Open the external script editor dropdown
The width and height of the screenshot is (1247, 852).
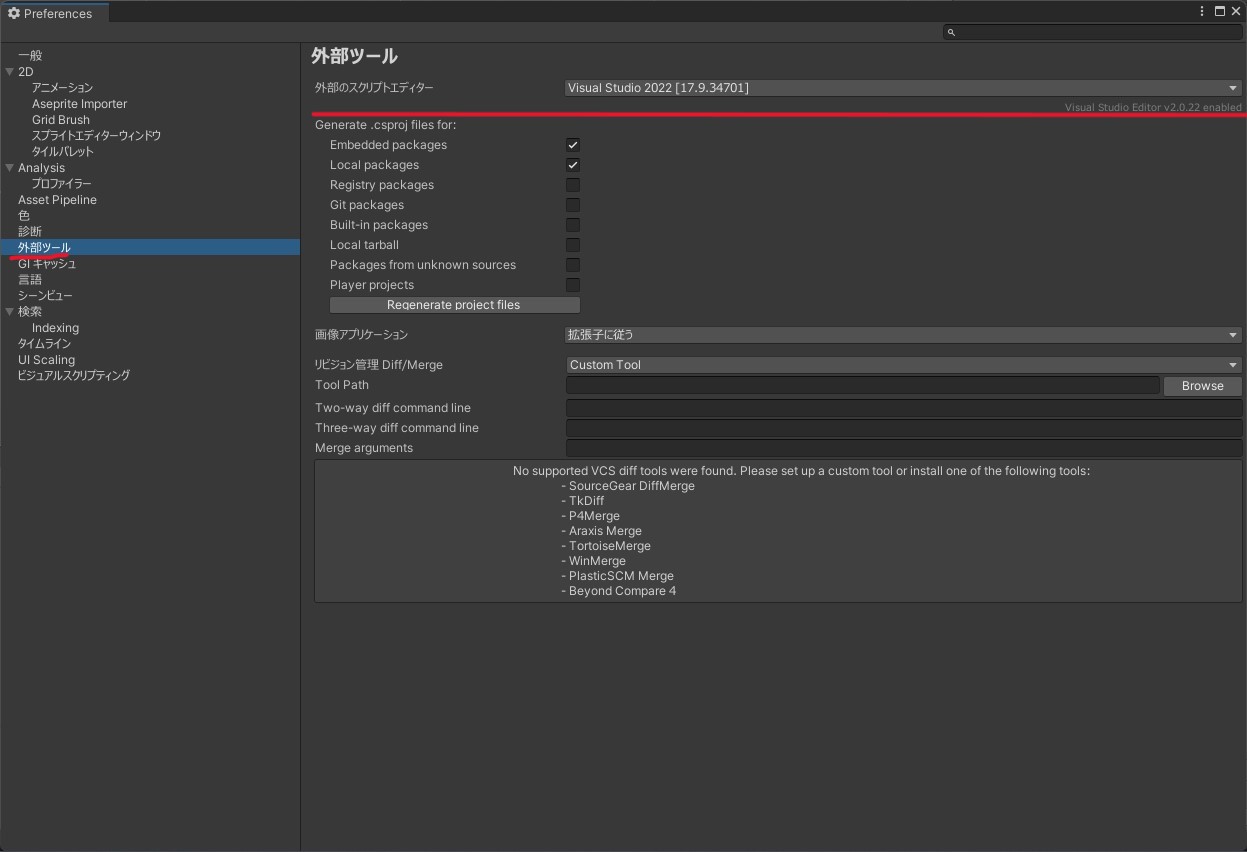[902, 88]
